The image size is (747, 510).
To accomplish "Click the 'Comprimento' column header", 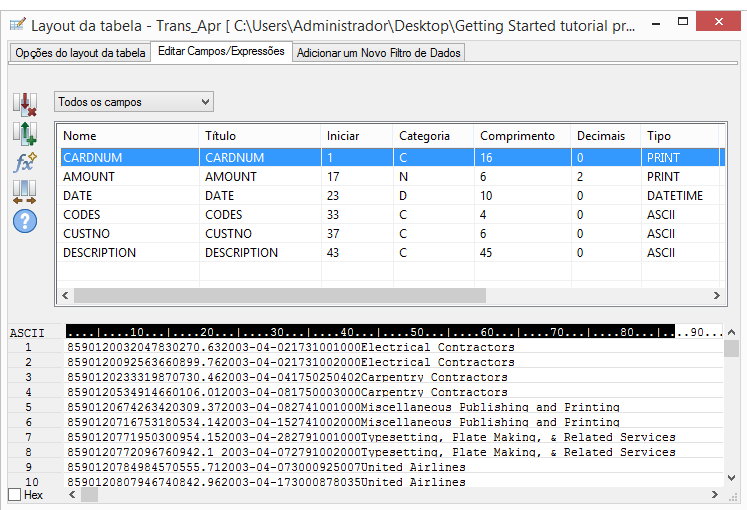I will pos(517,136).
